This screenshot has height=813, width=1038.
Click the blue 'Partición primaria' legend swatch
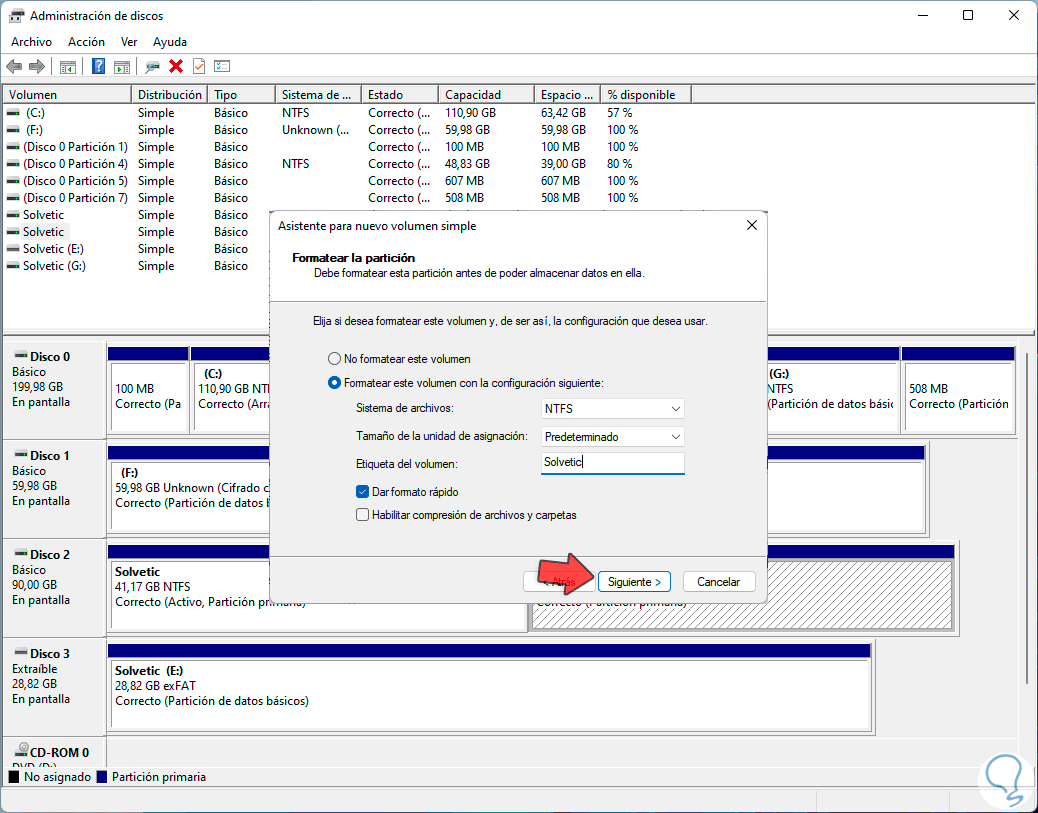pyautogui.click(x=102, y=777)
